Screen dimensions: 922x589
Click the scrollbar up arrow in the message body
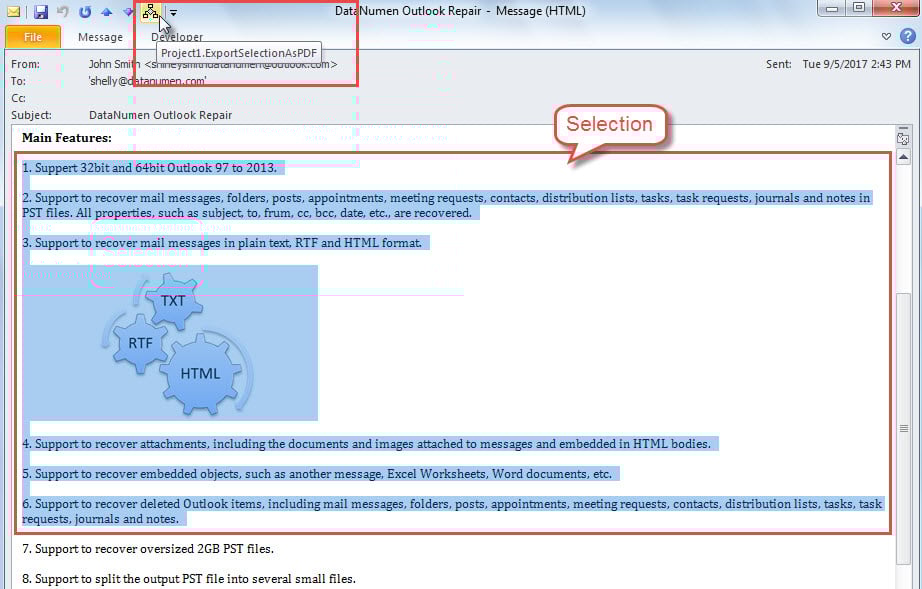pos(903,158)
